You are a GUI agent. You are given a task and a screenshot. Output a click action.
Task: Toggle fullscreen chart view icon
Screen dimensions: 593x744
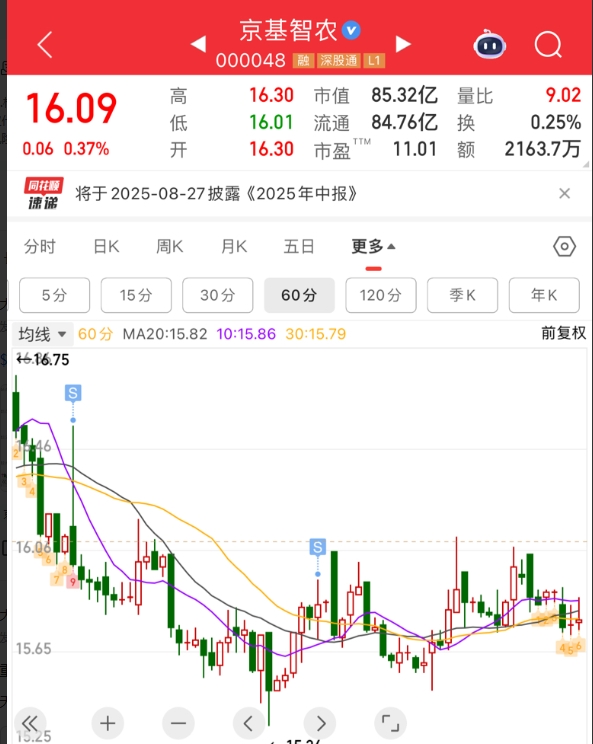click(x=390, y=723)
